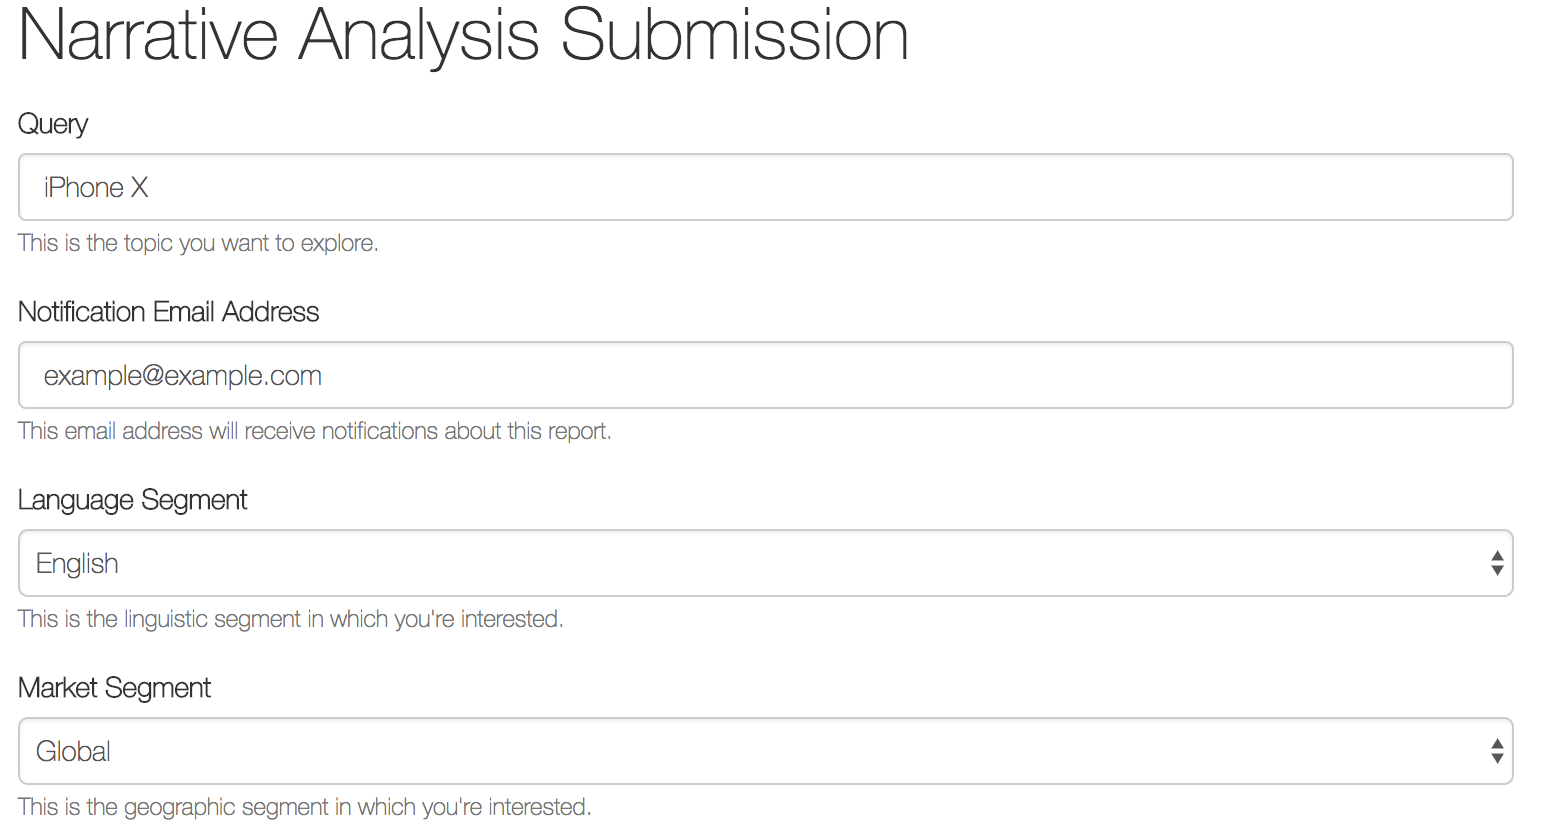Select the "English" value in the dropdown
1548x840 pixels.
click(x=77, y=564)
